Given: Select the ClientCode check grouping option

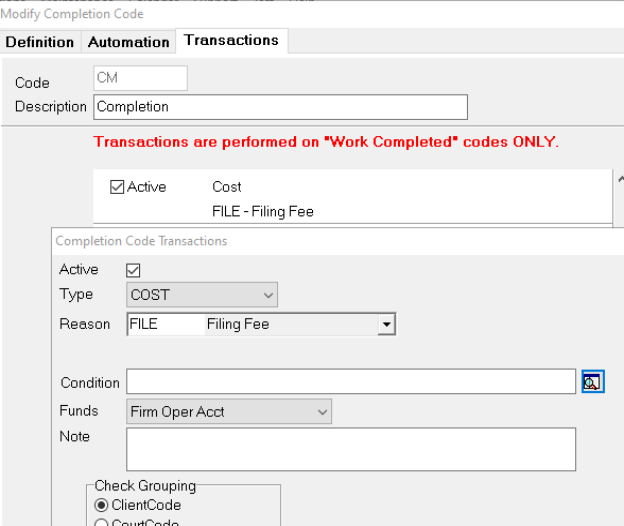Looking at the screenshot, I should coord(101,506).
